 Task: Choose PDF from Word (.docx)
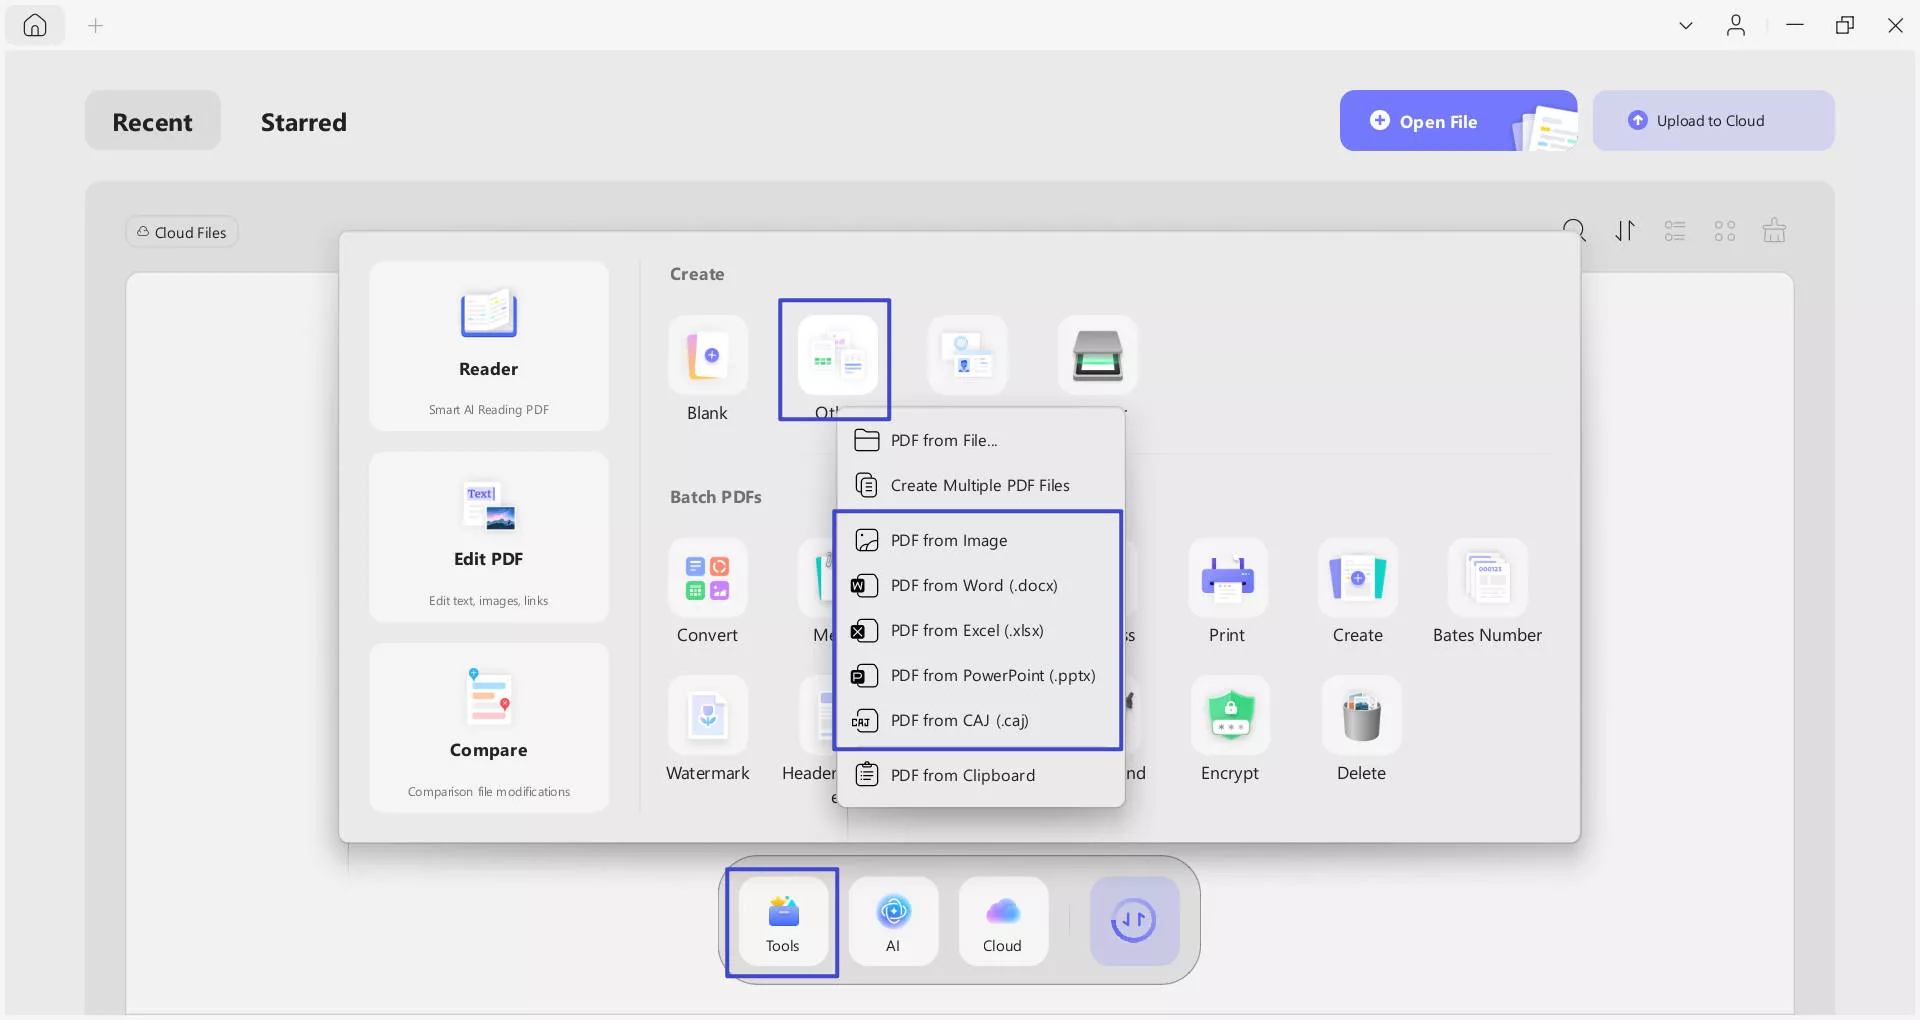click(973, 585)
